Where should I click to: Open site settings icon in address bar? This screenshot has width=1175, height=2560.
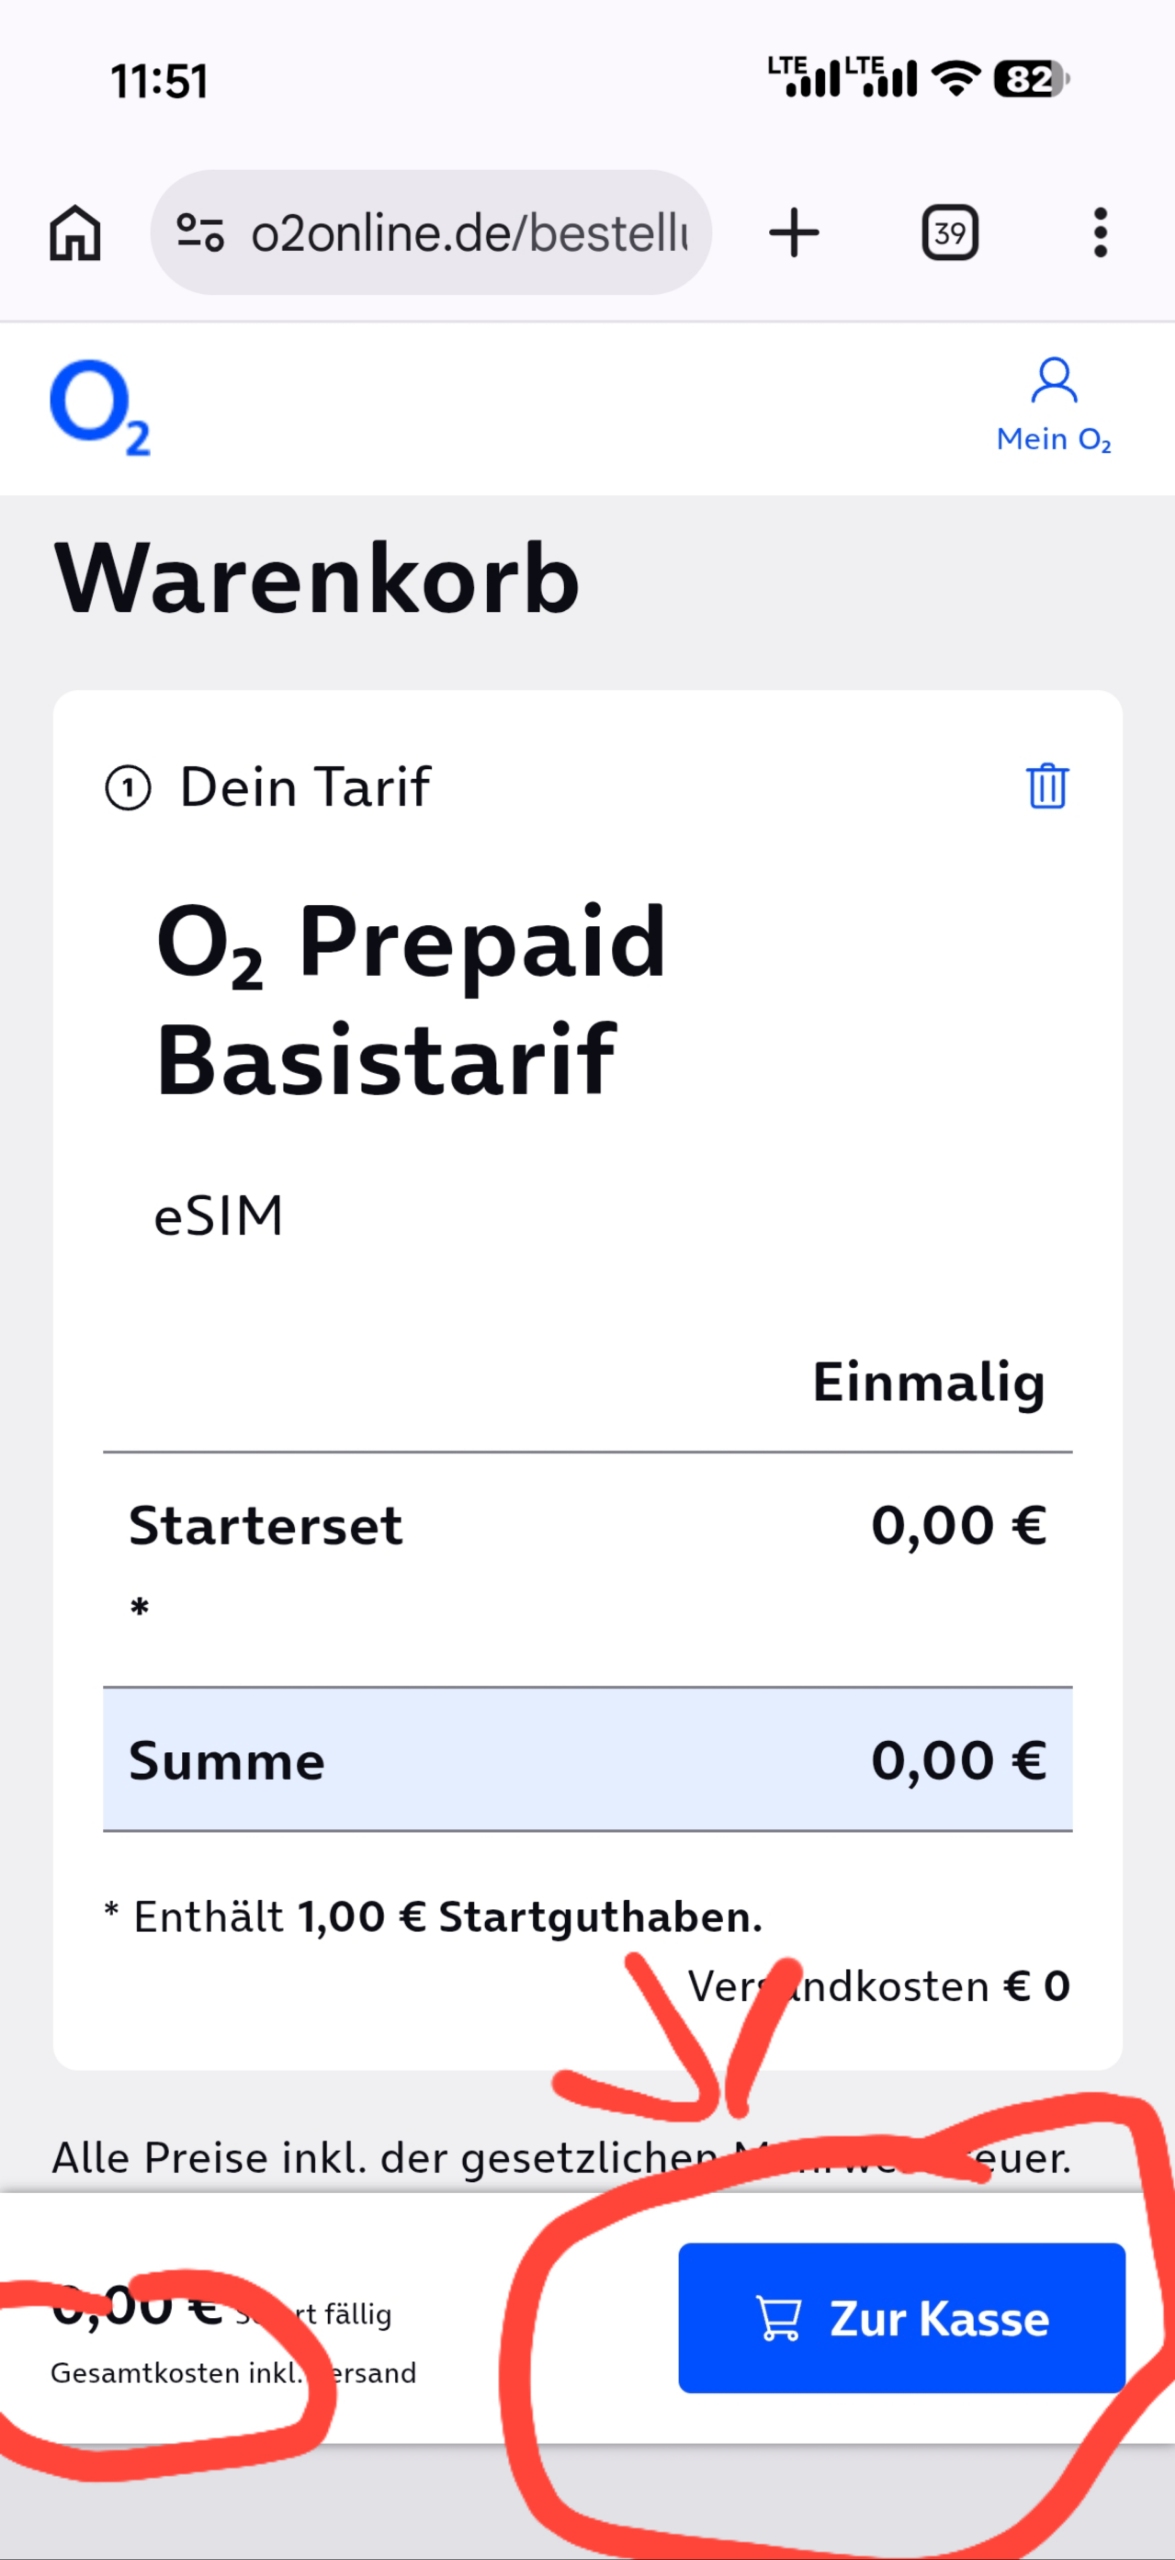[x=200, y=233]
